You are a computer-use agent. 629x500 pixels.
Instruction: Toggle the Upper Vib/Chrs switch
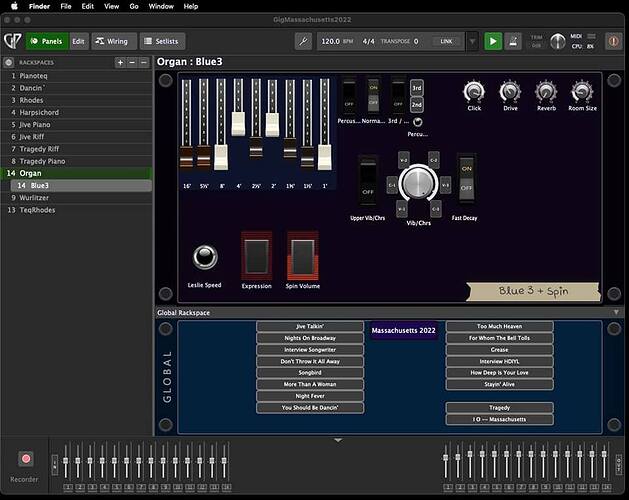(368, 181)
